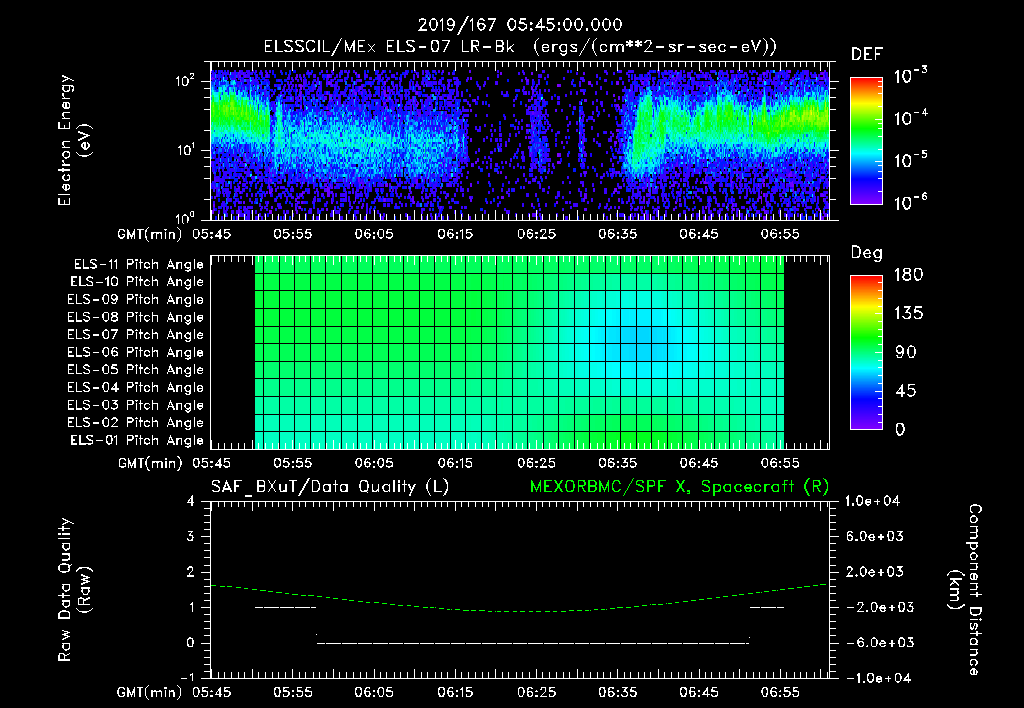Click the 10^2 electron energy axis tick
Viewport: 1024px width, 708px height.
[x=185, y=81]
